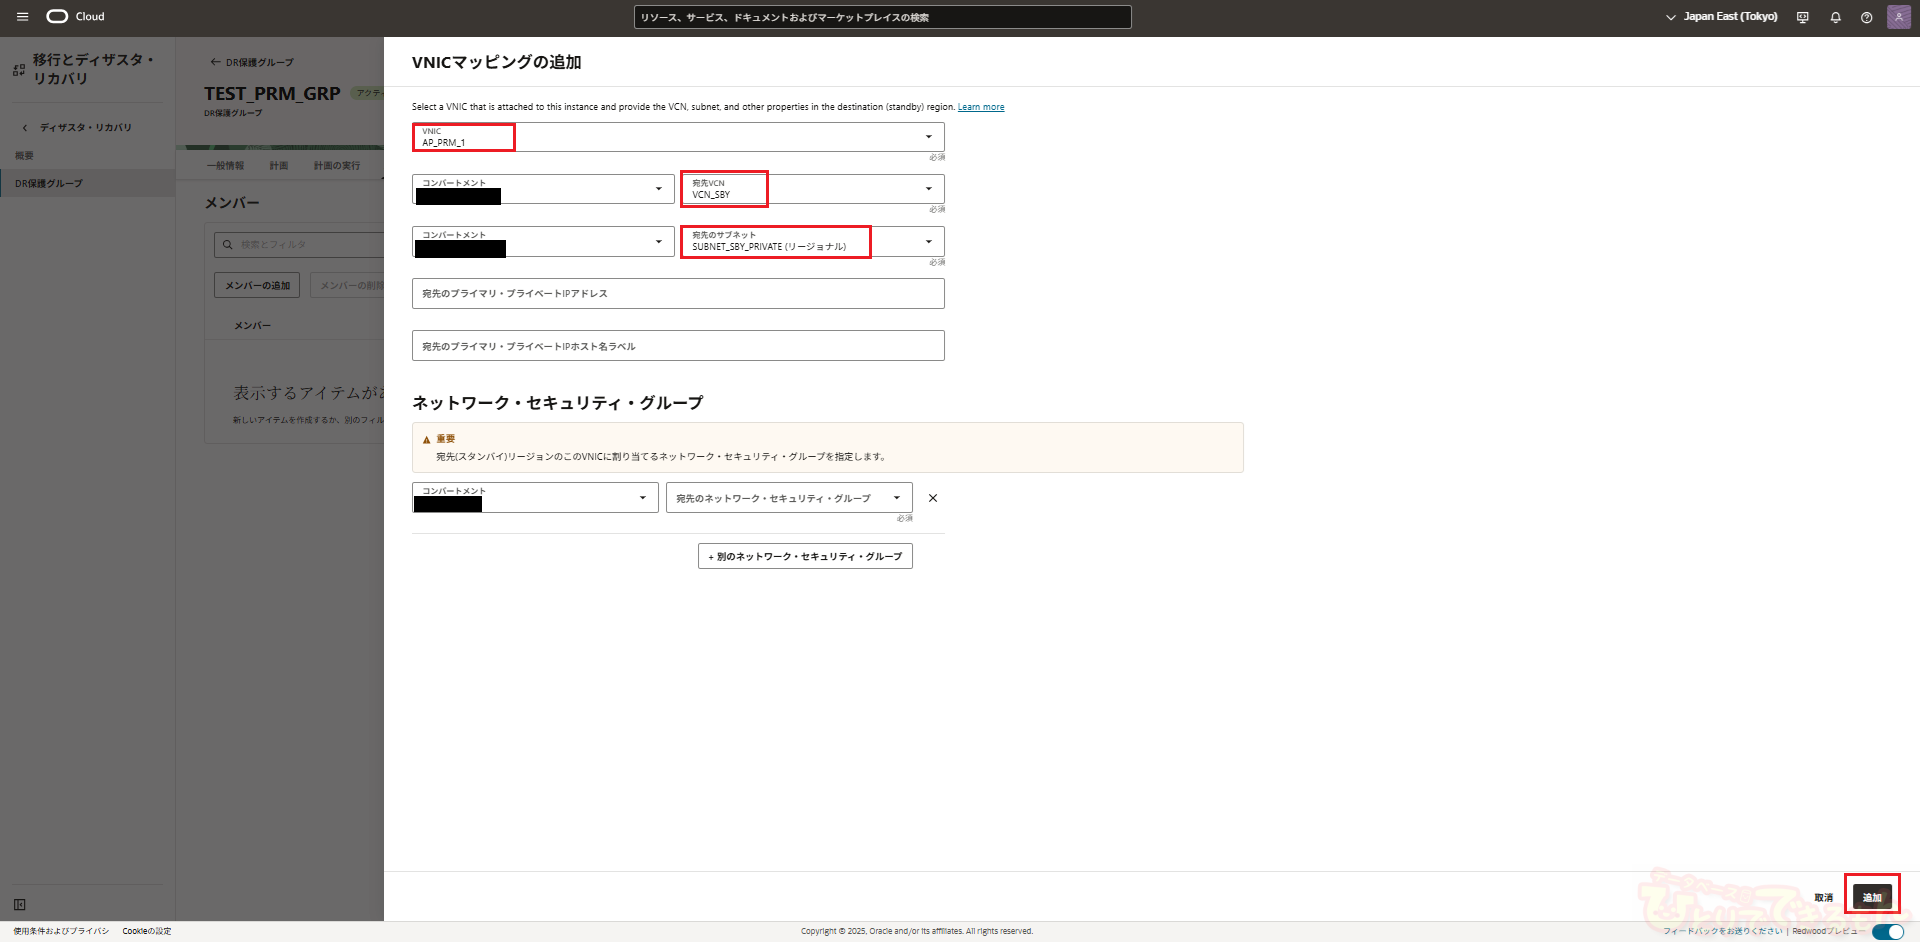The image size is (1920, 942).
Task: Expand the VNIC dropdown showing AP_PRM_1
Action: tap(678, 137)
